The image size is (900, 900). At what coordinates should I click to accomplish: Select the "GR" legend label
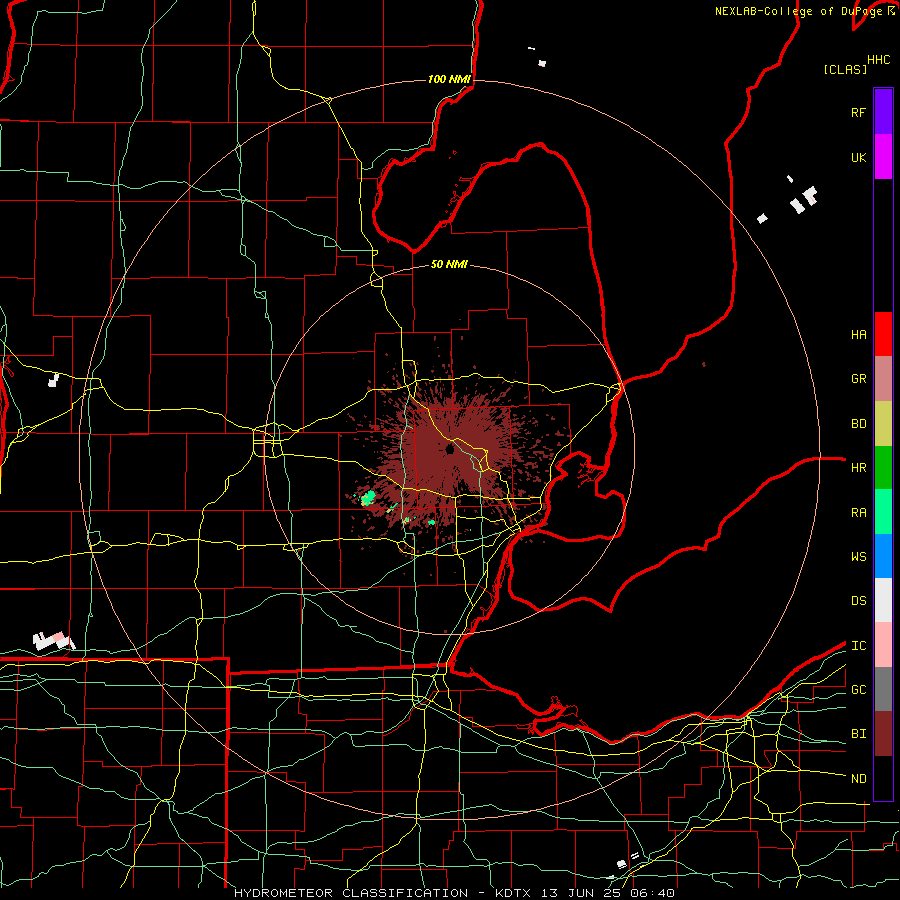click(x=858, y=379)
